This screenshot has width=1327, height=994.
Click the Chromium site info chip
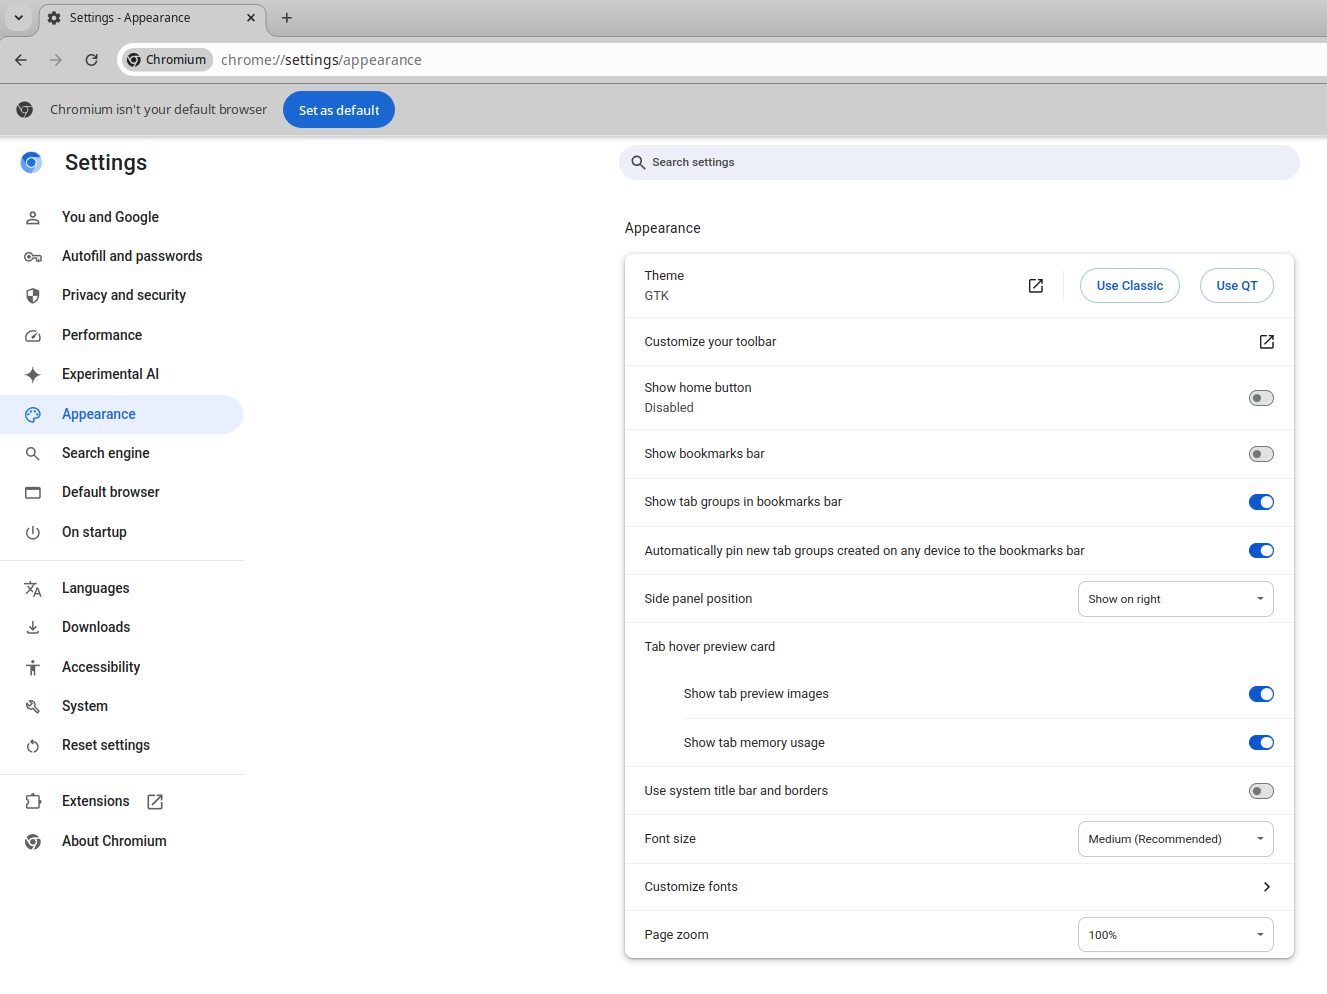pyautogui.click(x=168, y=60)
